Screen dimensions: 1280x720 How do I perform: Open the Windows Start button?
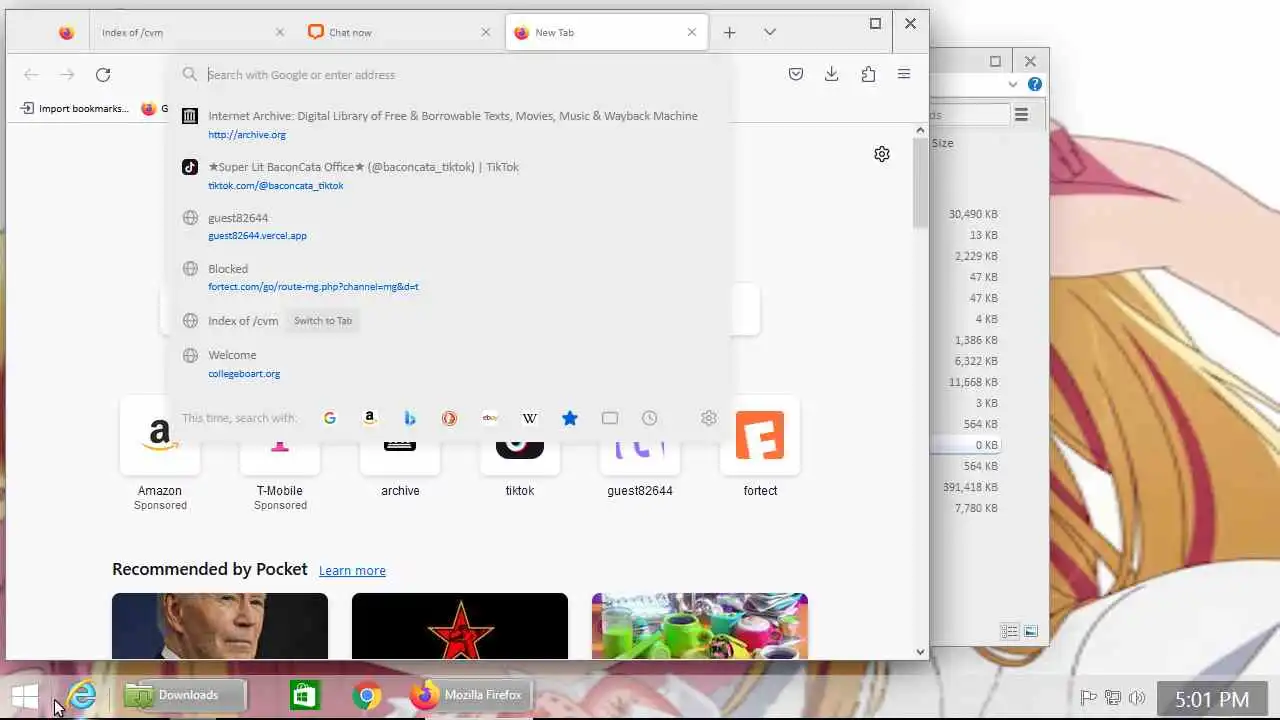pyautogui.click(x=25, y=695)
